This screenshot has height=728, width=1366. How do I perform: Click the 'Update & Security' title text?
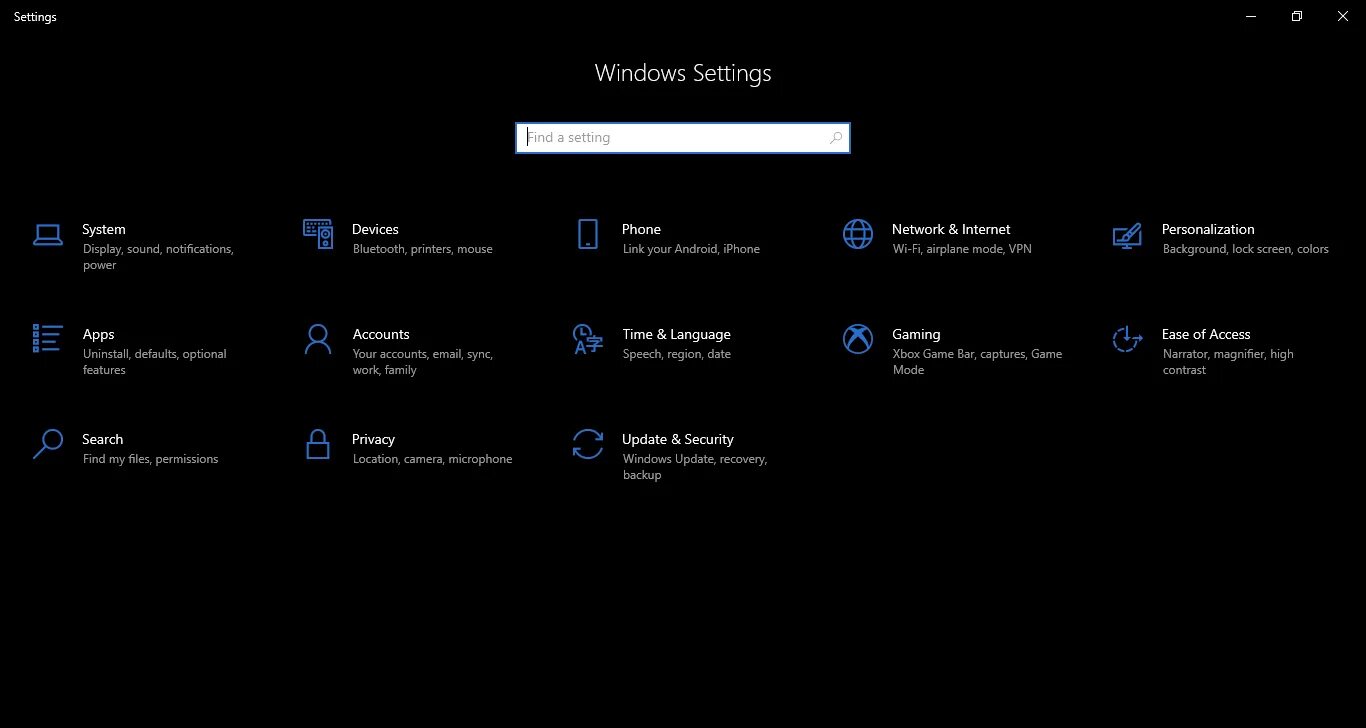click(678, 440)
